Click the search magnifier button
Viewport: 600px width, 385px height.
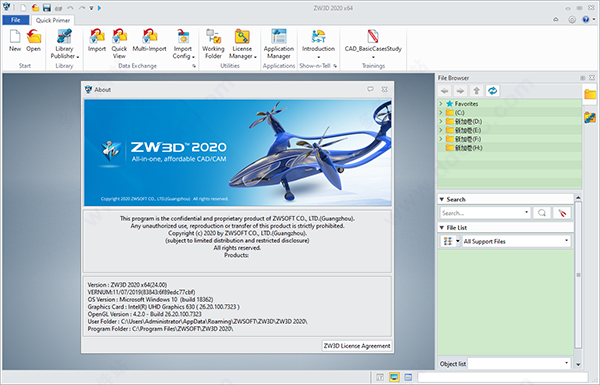pyautogui.click(x=542, y=213)
